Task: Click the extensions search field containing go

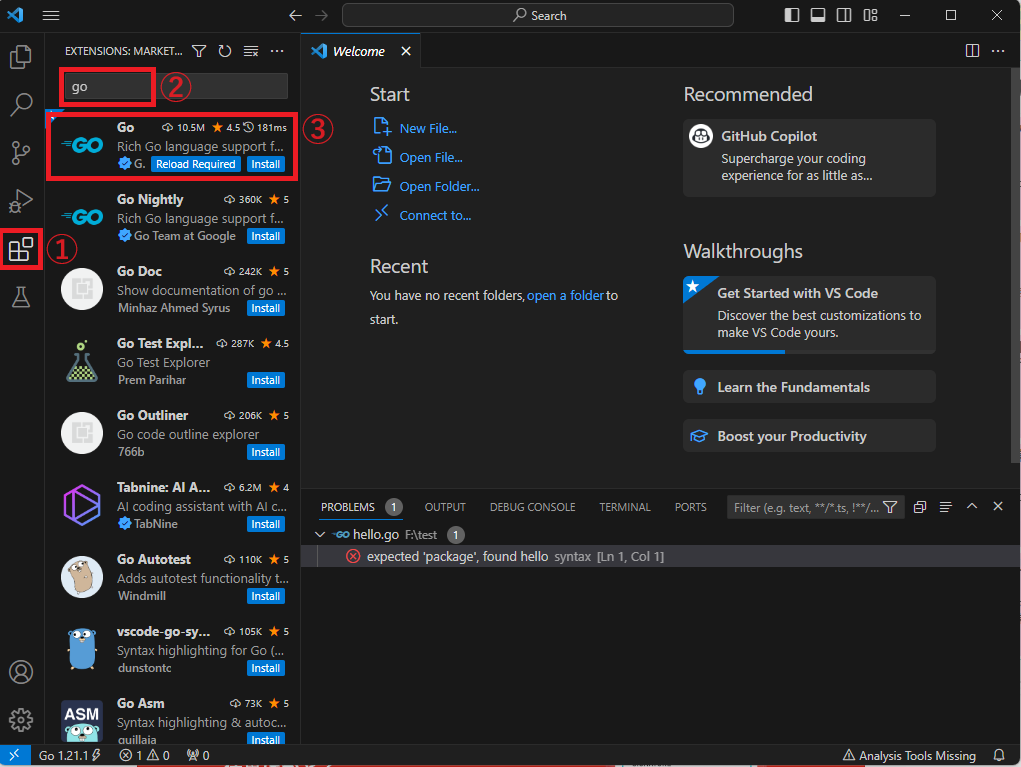Action: coord(176,87)
